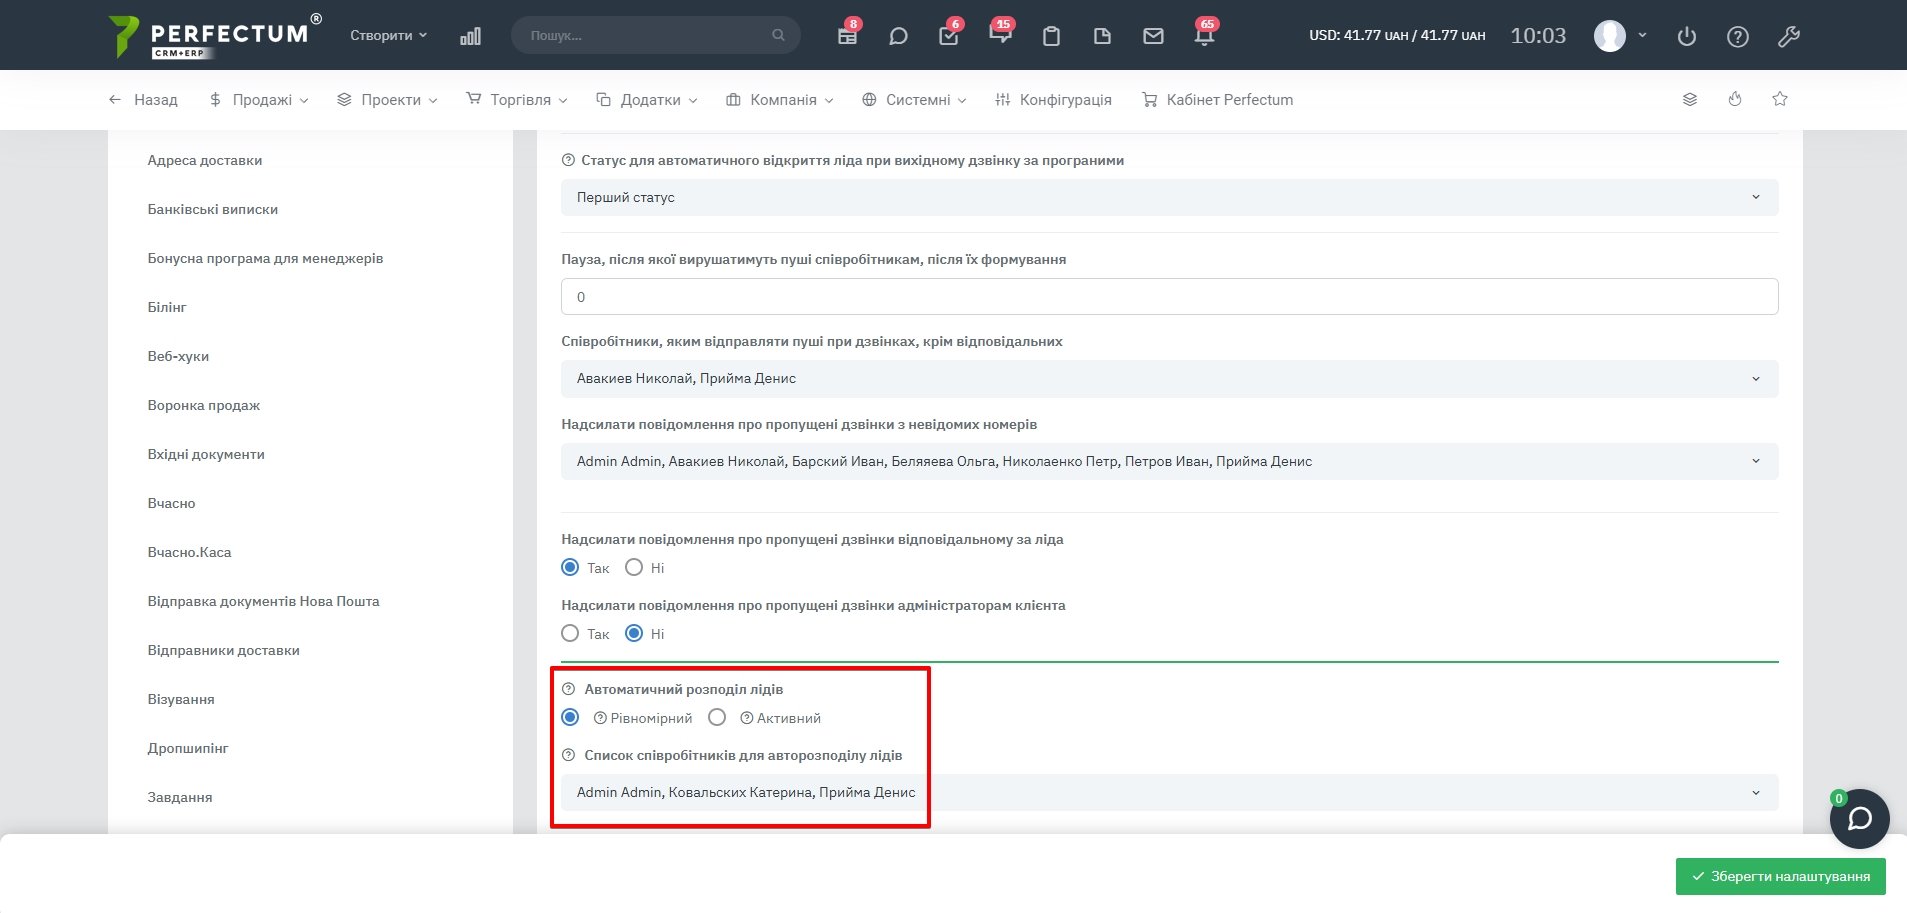Select Ні for missed calls to client admins

pos(634,633)
